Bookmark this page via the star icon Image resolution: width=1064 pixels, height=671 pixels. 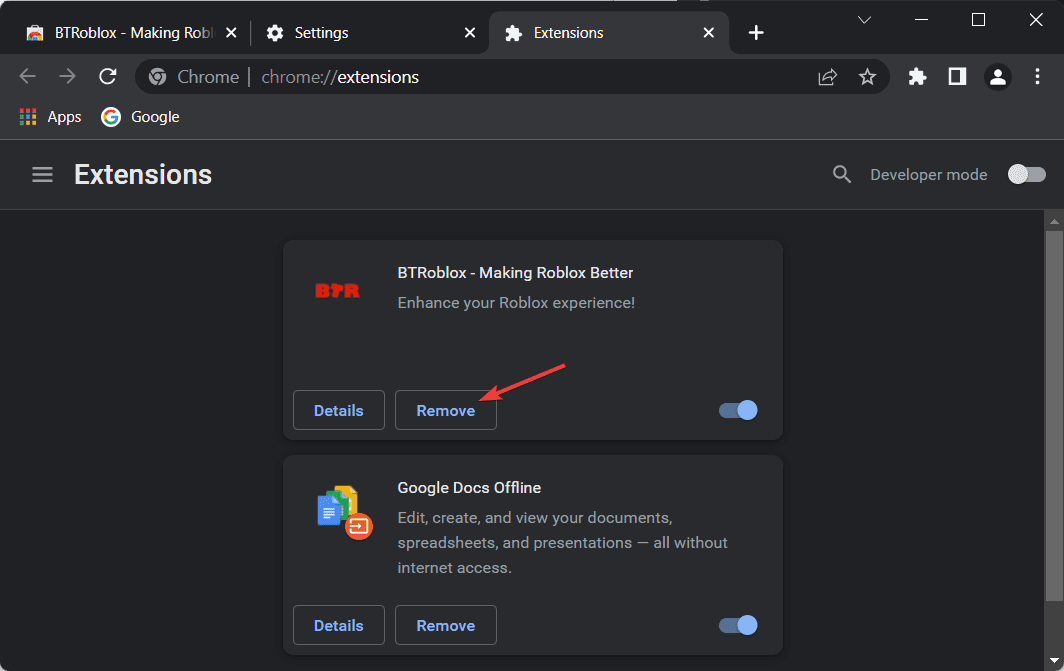pyautogui.click(x=867, y=76)
